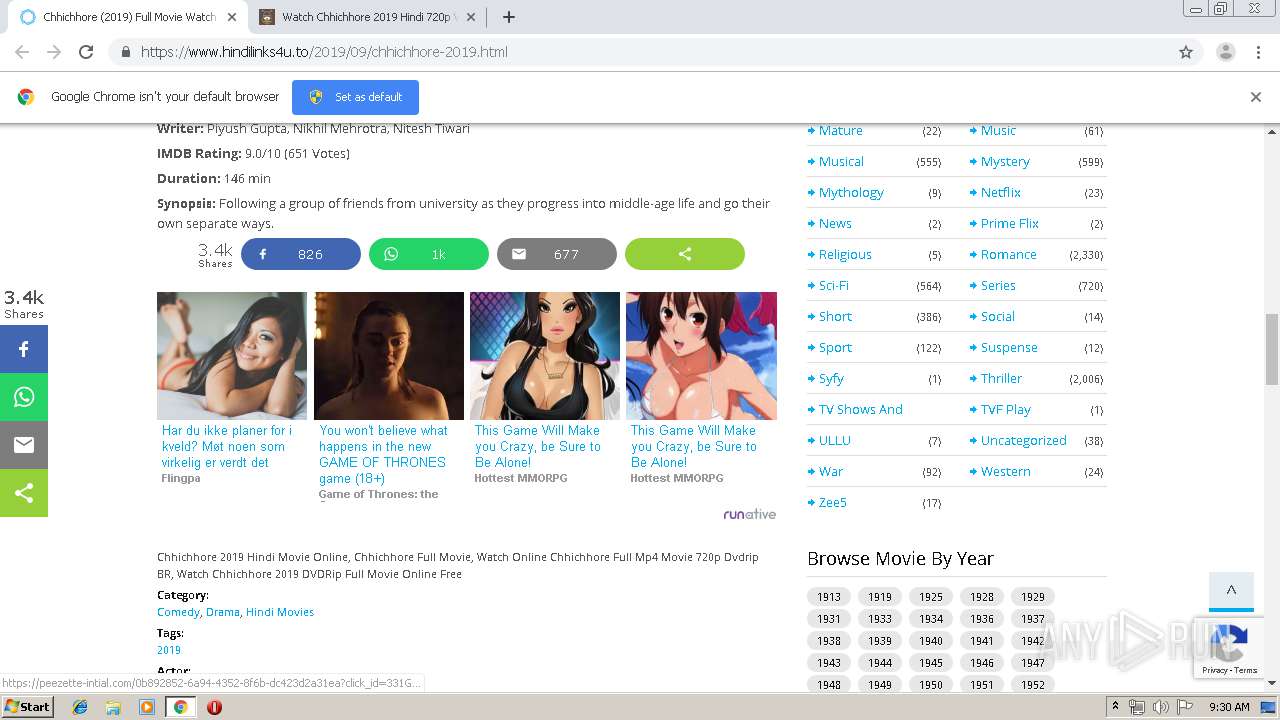Open the Hindi Movies category link
Image resolution: width=1280 pixels, height=720 pixels.
click(280, 612)
